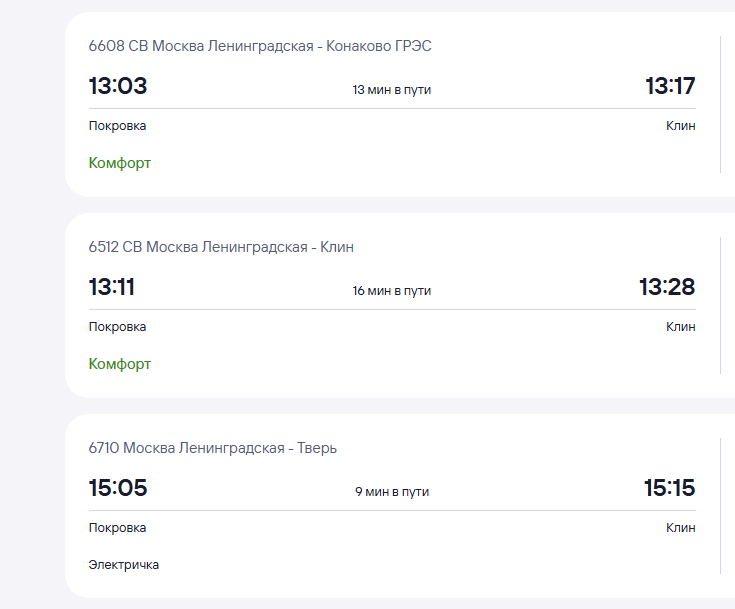Open train 6710 Москва Ленинградская - Тверь
This screenshot has width=735, height=609.
213,448
